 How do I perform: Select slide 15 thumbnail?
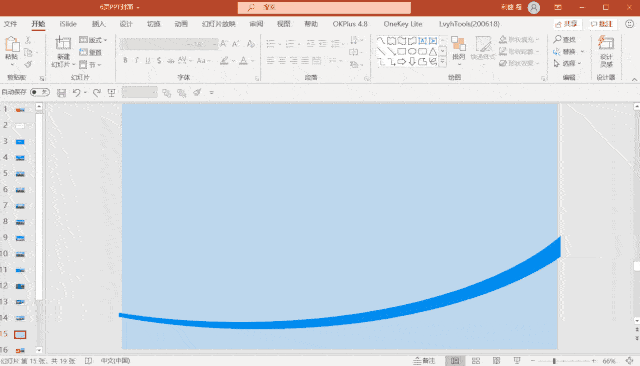coord(20,335)
